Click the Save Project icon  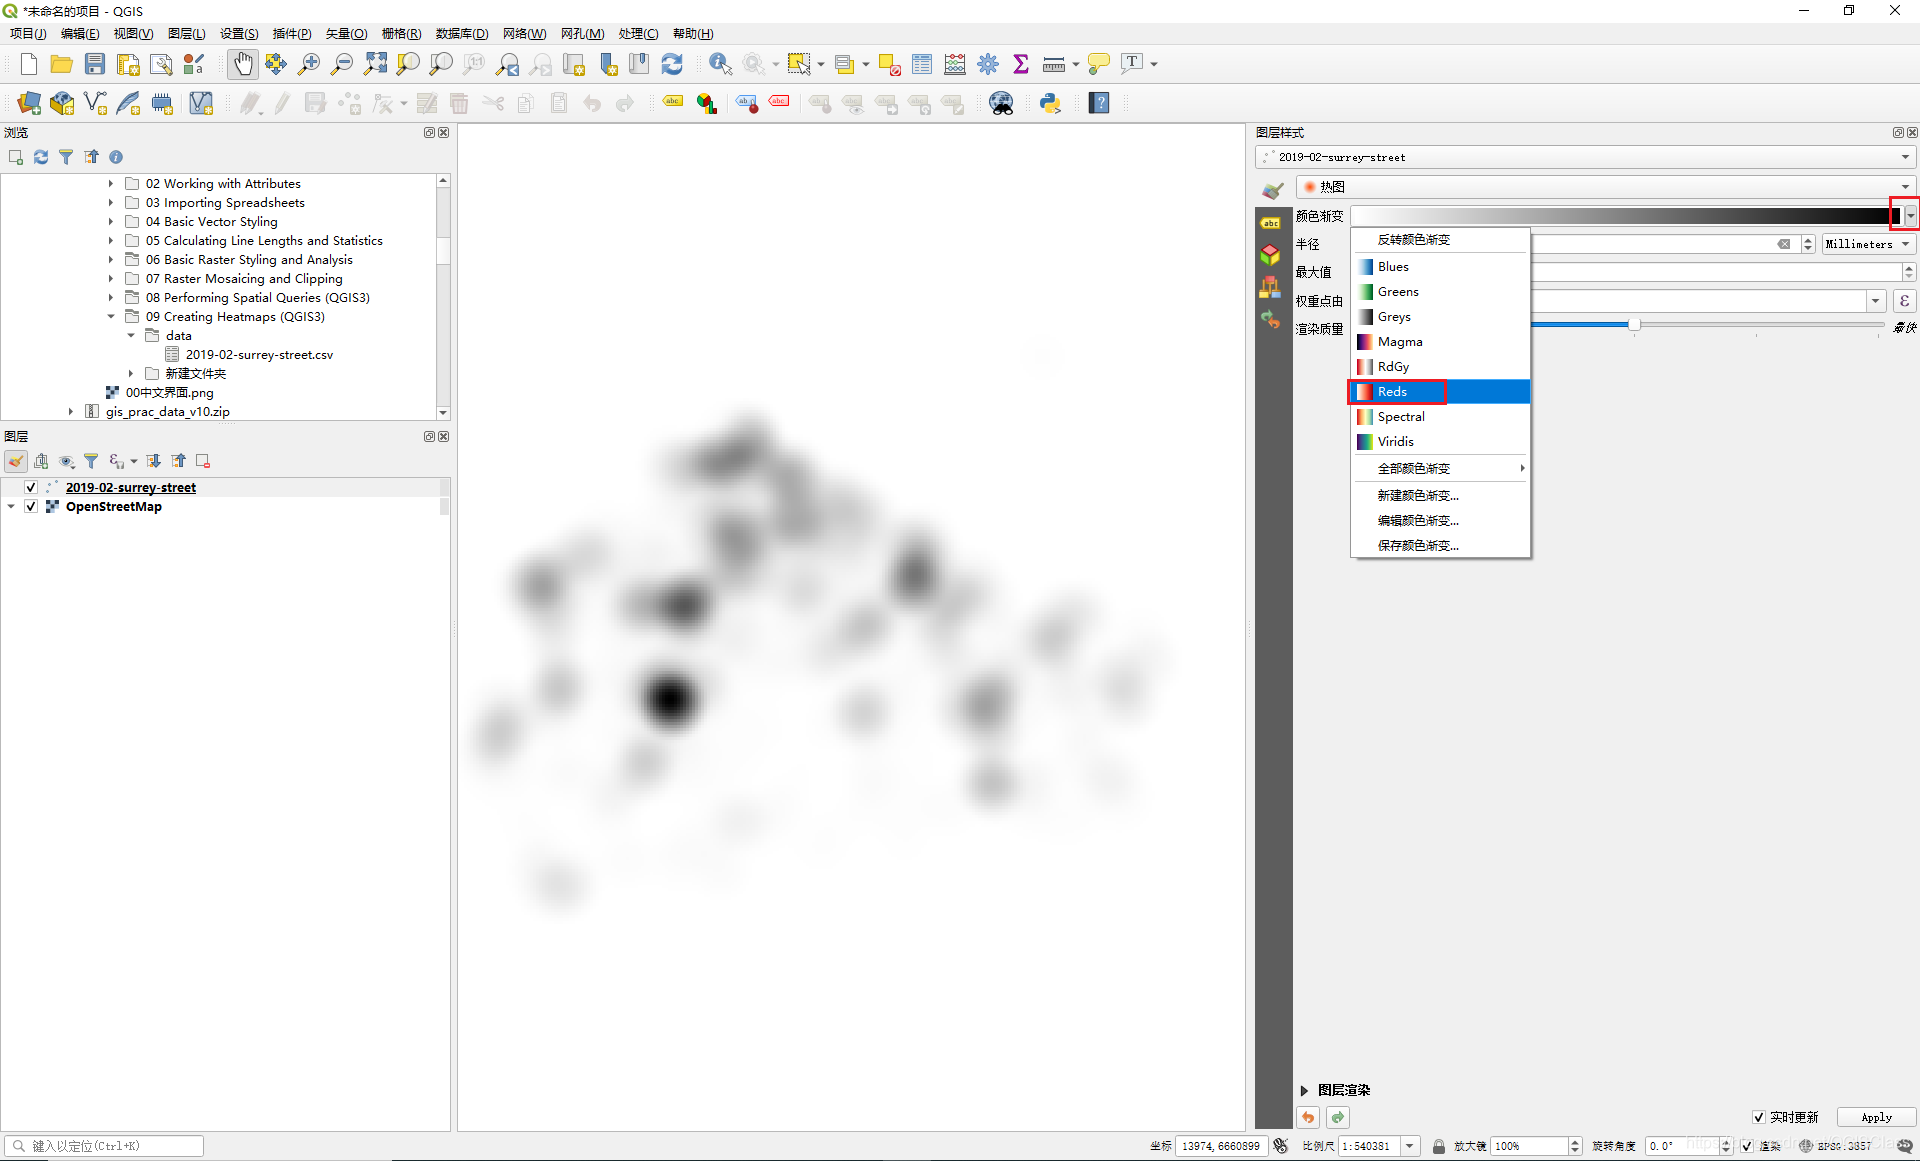95,64
